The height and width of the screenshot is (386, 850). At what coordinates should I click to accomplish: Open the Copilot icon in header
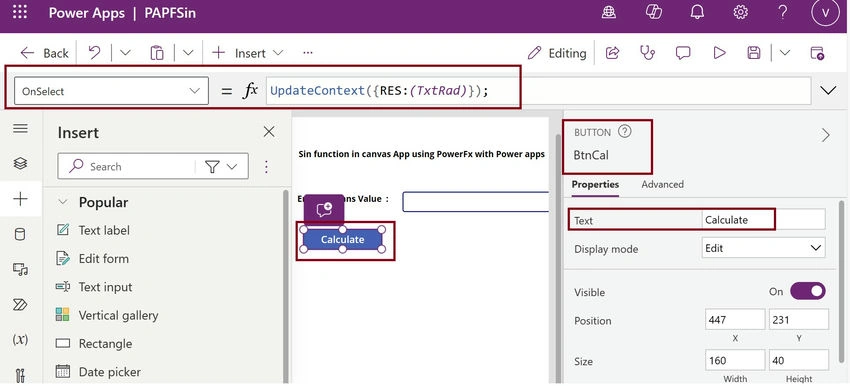(x=654, y=12)
